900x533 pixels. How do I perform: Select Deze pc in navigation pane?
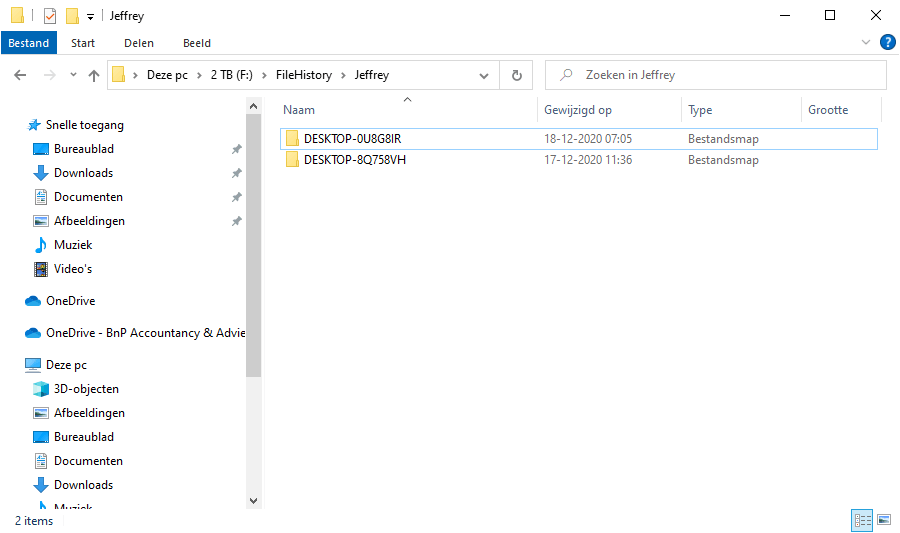pos(66,365)
